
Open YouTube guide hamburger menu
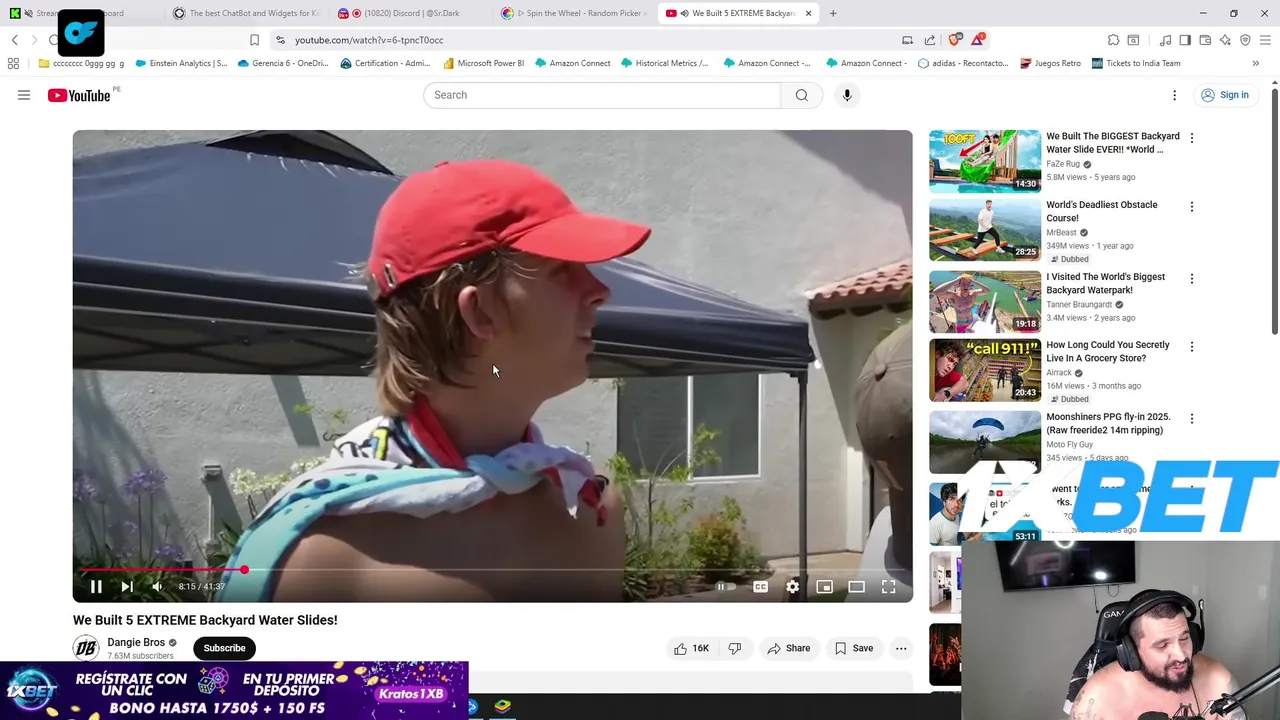coord(24,95)
